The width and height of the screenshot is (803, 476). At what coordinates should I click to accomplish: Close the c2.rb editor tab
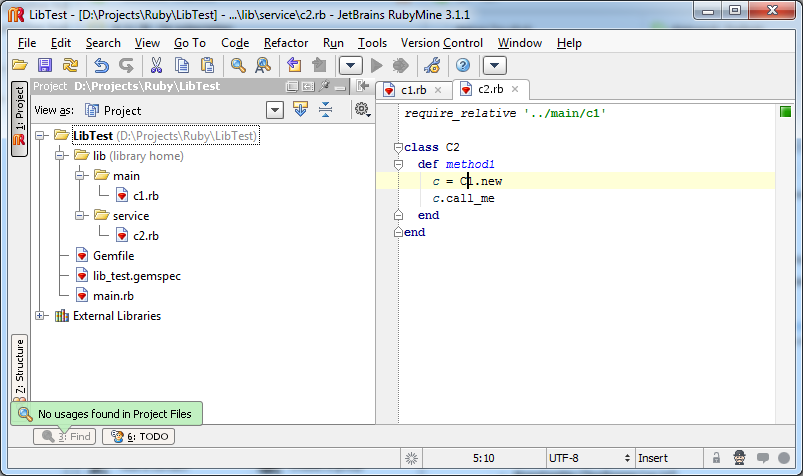point(515,89)
